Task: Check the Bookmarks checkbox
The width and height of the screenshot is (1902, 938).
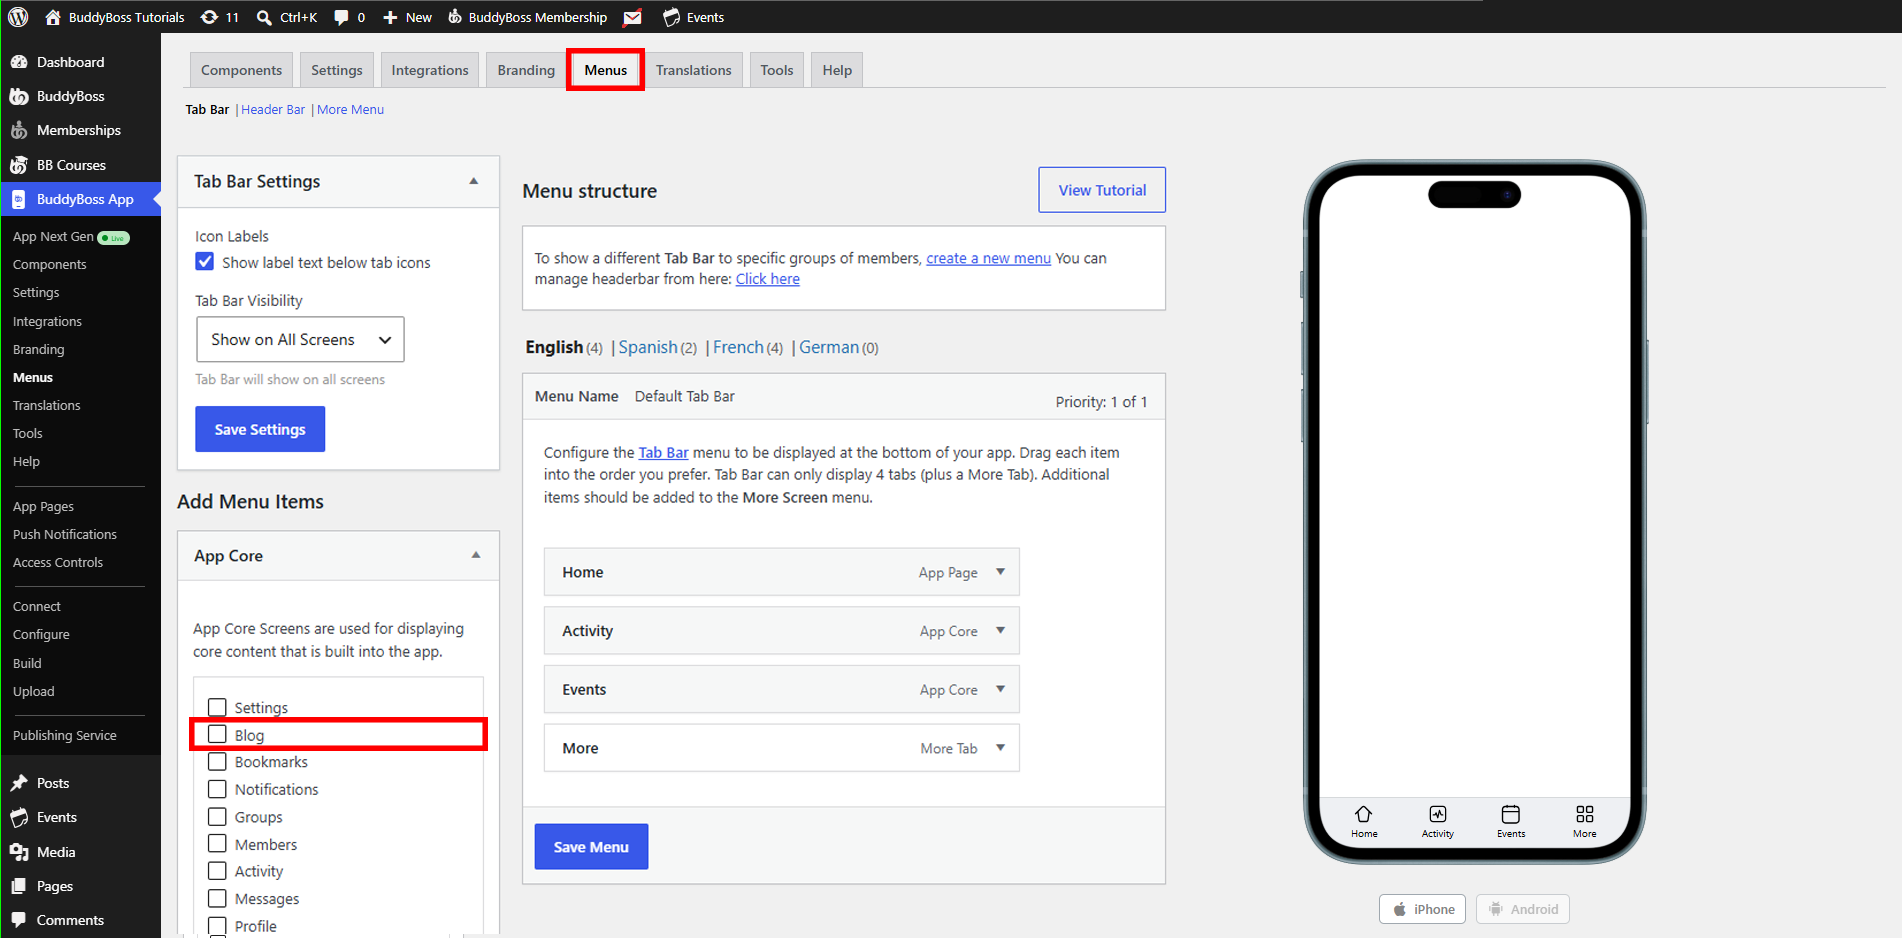Action: [x=217, y=761]
